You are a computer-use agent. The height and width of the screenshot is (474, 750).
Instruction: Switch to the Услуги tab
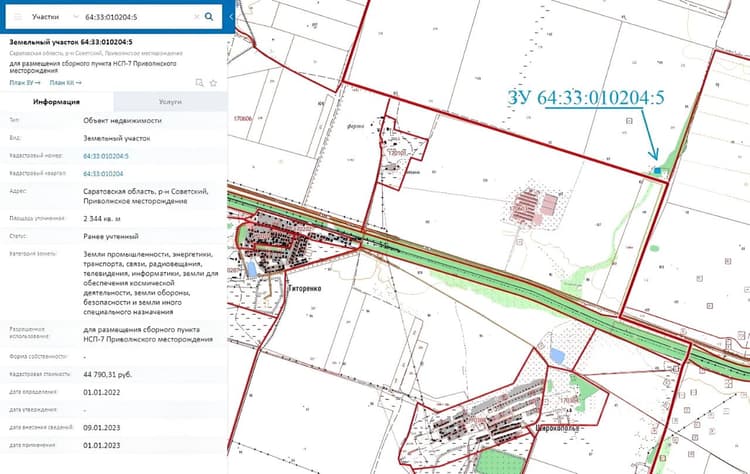pos(170,102)
